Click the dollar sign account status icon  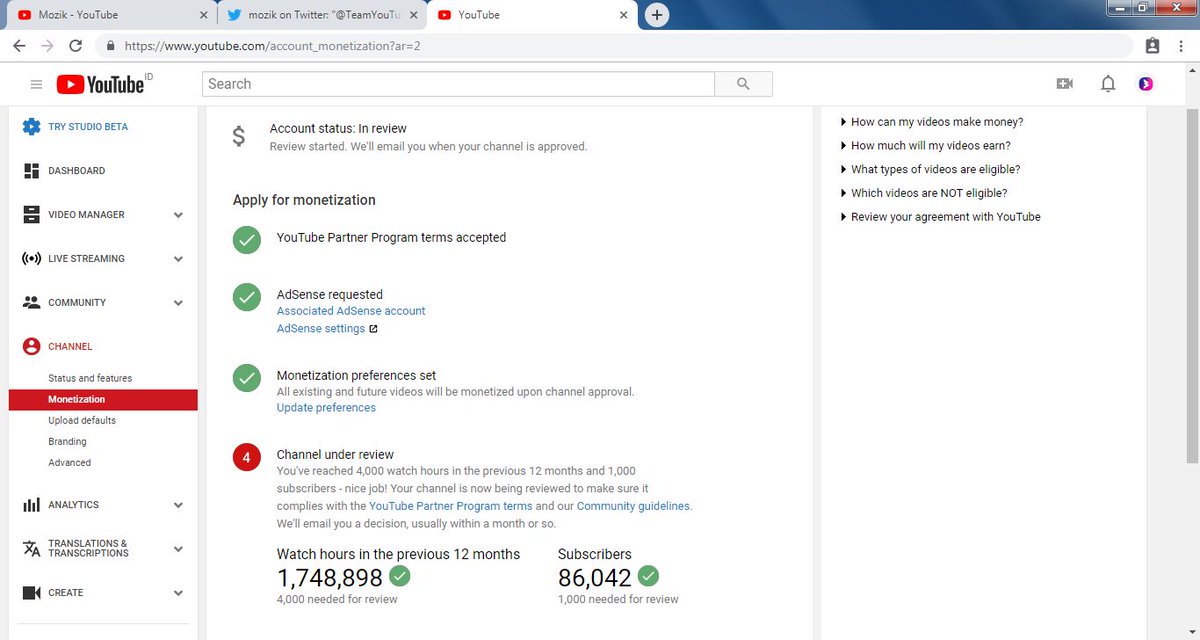tap(238, 137)
